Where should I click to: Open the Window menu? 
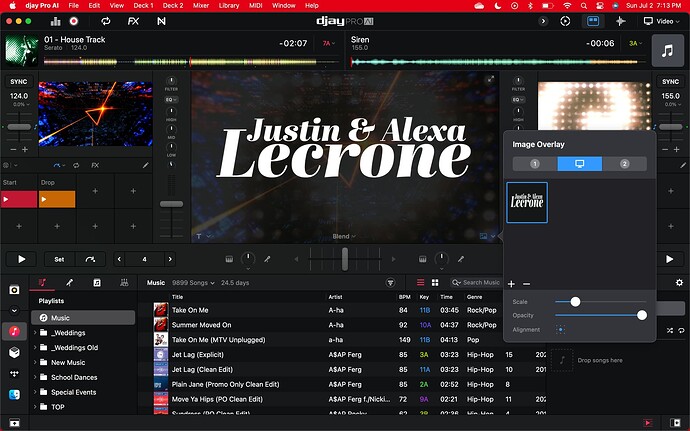283,5
